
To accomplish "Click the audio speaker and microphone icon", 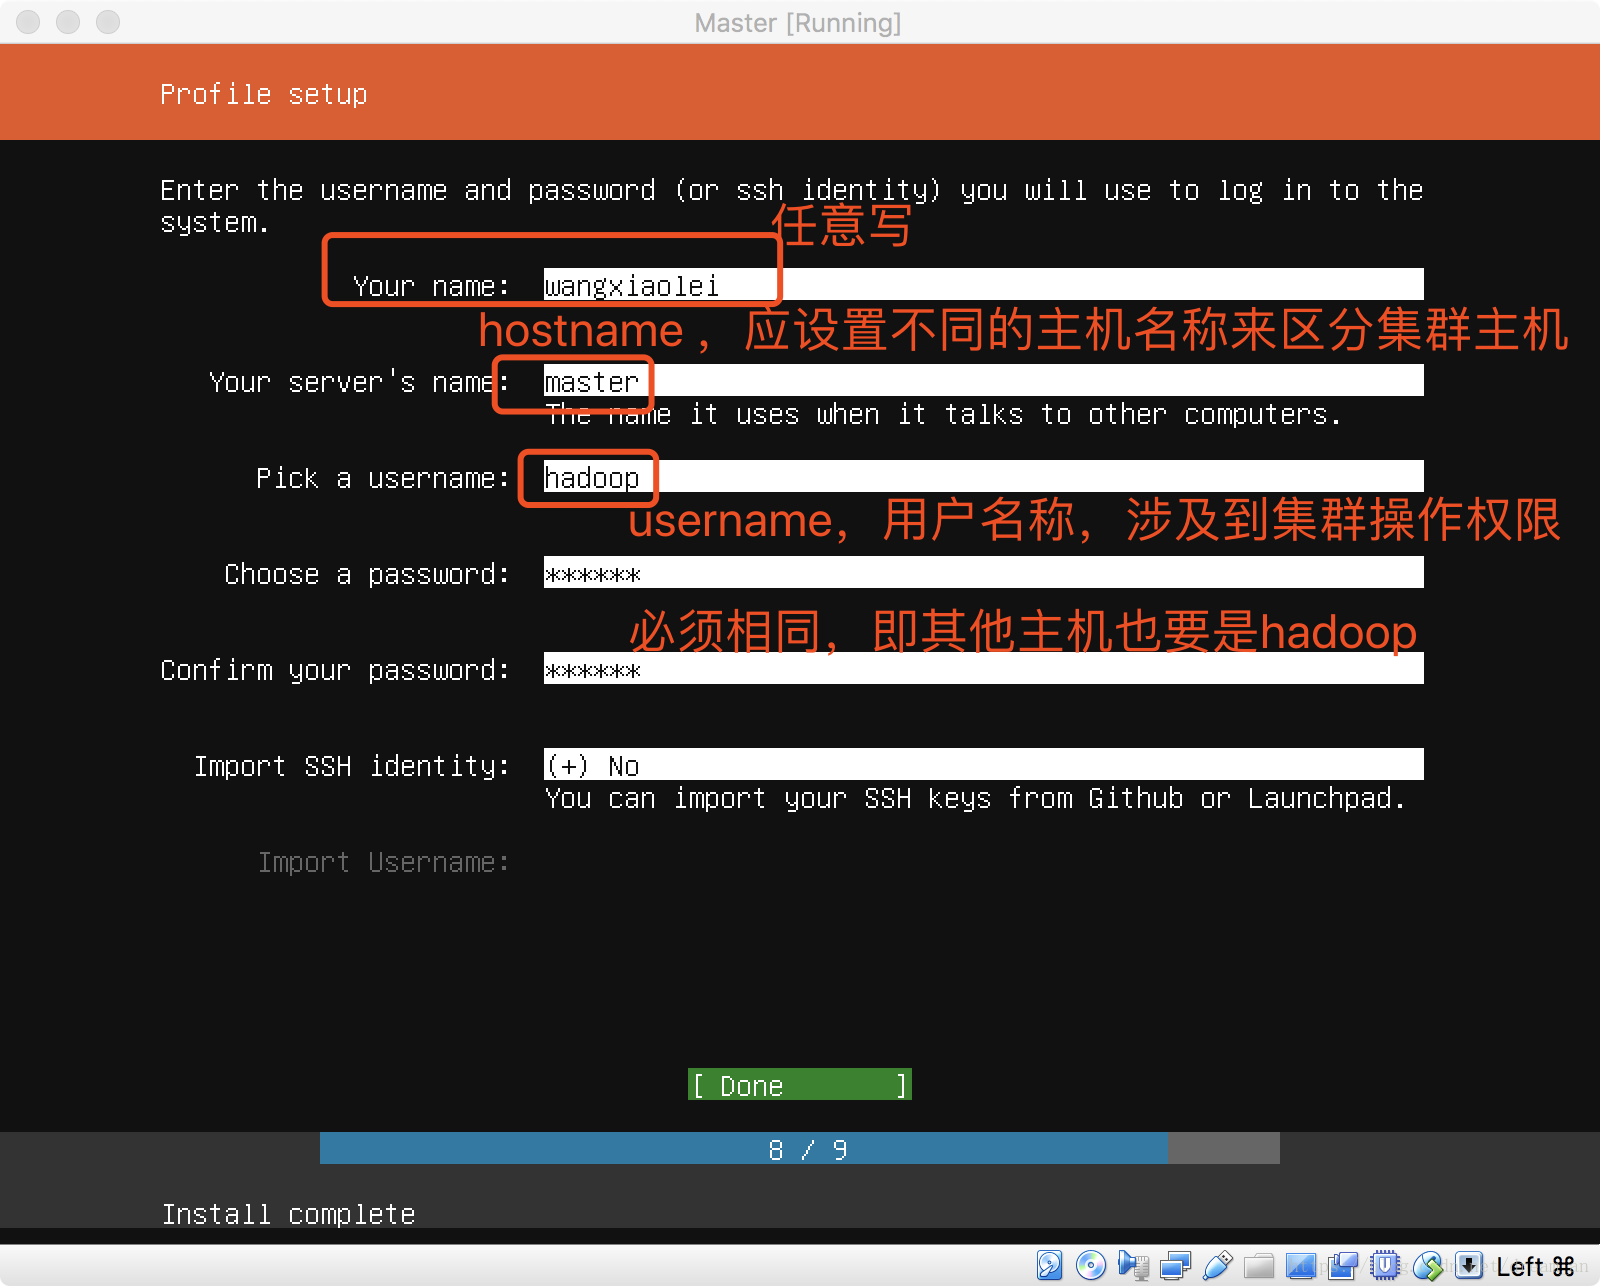I will [x=1133, y=1265].
